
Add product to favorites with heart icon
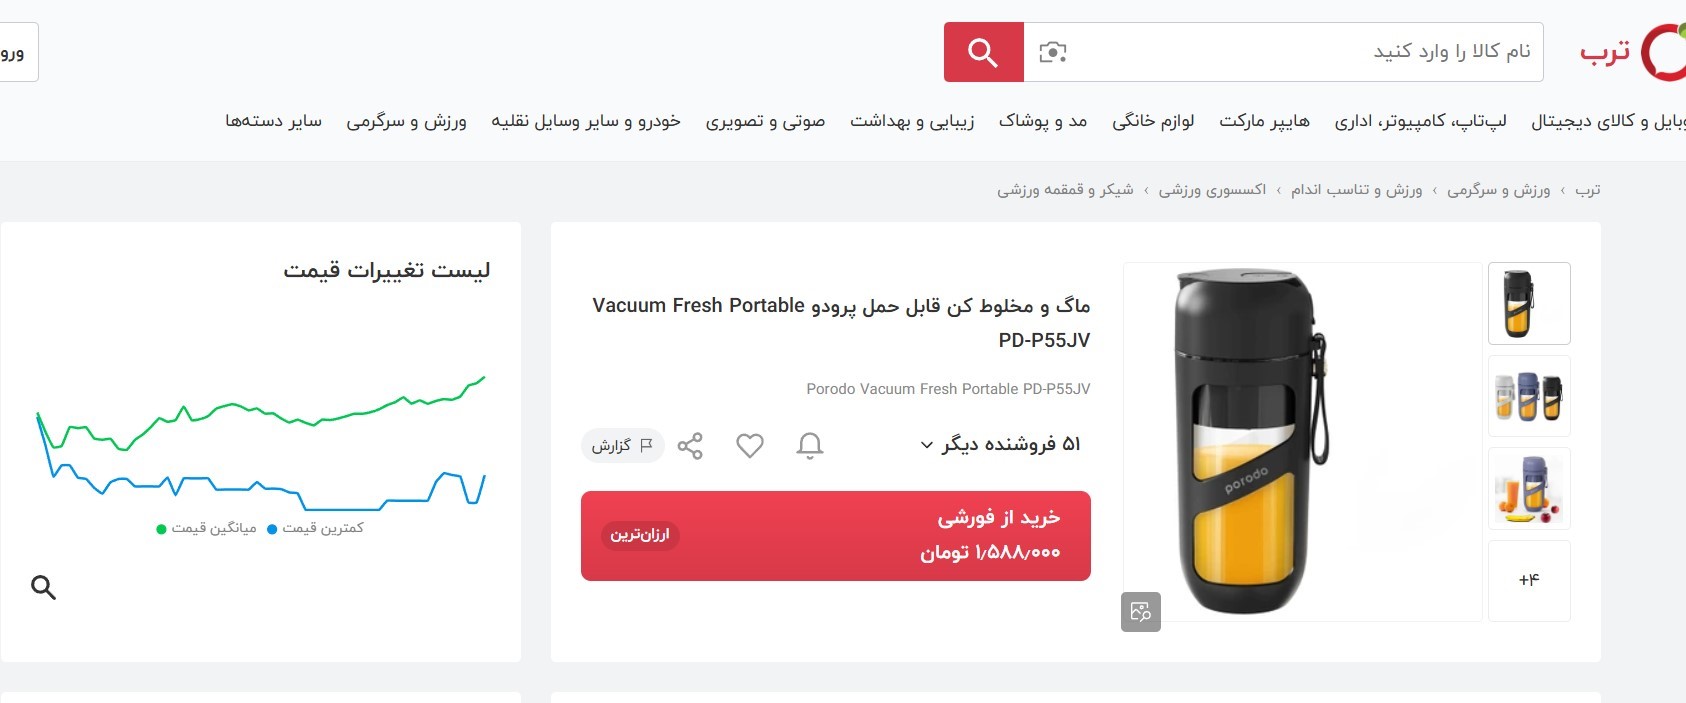[x=750, y=445]
